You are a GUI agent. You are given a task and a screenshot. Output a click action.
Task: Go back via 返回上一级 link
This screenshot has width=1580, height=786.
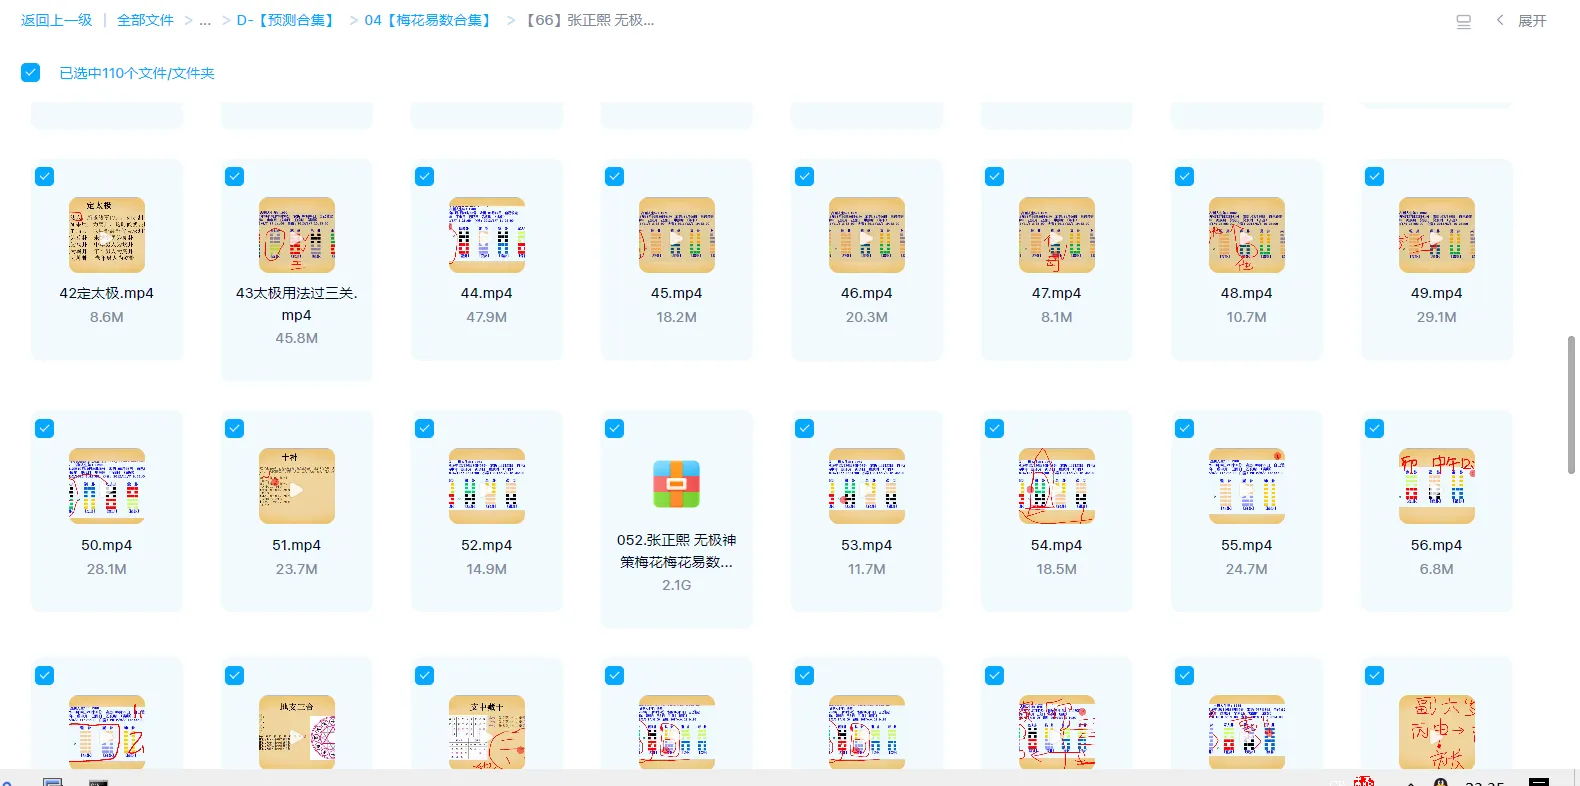(57, 20)
